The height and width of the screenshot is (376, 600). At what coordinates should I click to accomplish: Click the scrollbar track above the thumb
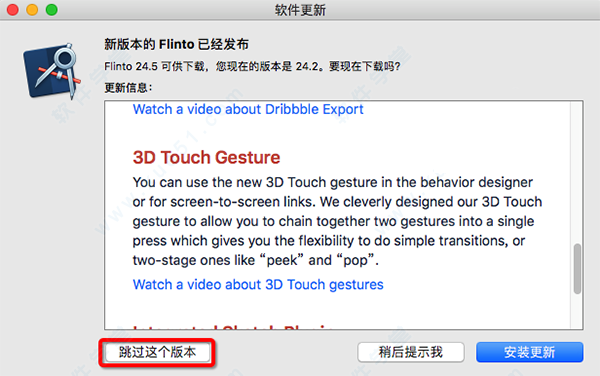pos(577,172)
